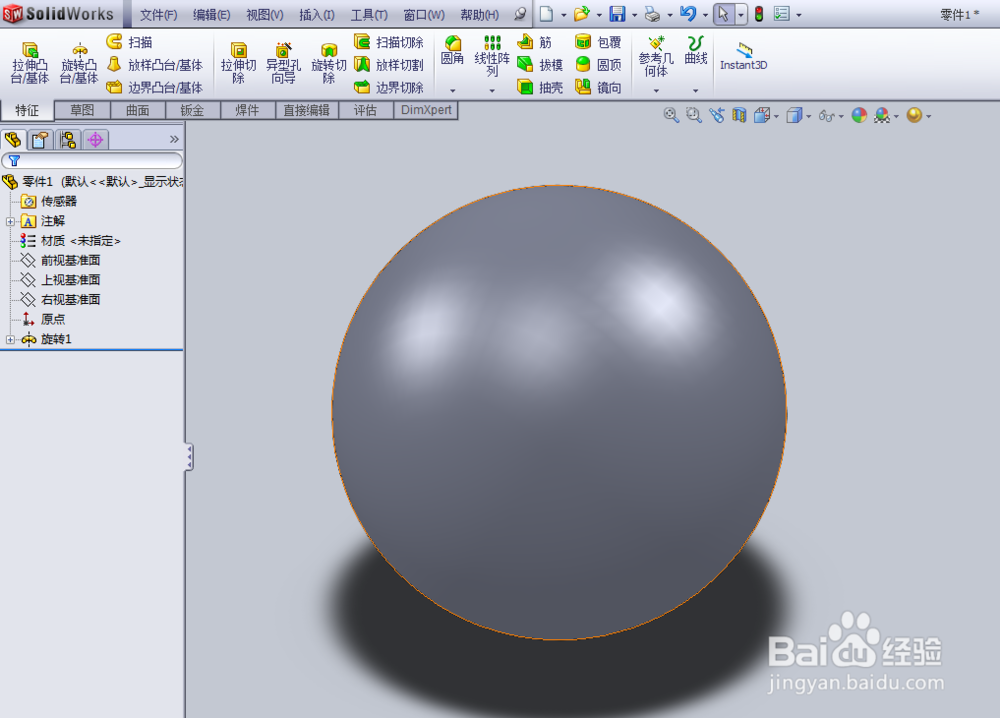The width and height of the screenshot is (1000, 718).
Task: Expand the 旋转1 feature node
Action: pyautogui.click(x=9, y=339)
